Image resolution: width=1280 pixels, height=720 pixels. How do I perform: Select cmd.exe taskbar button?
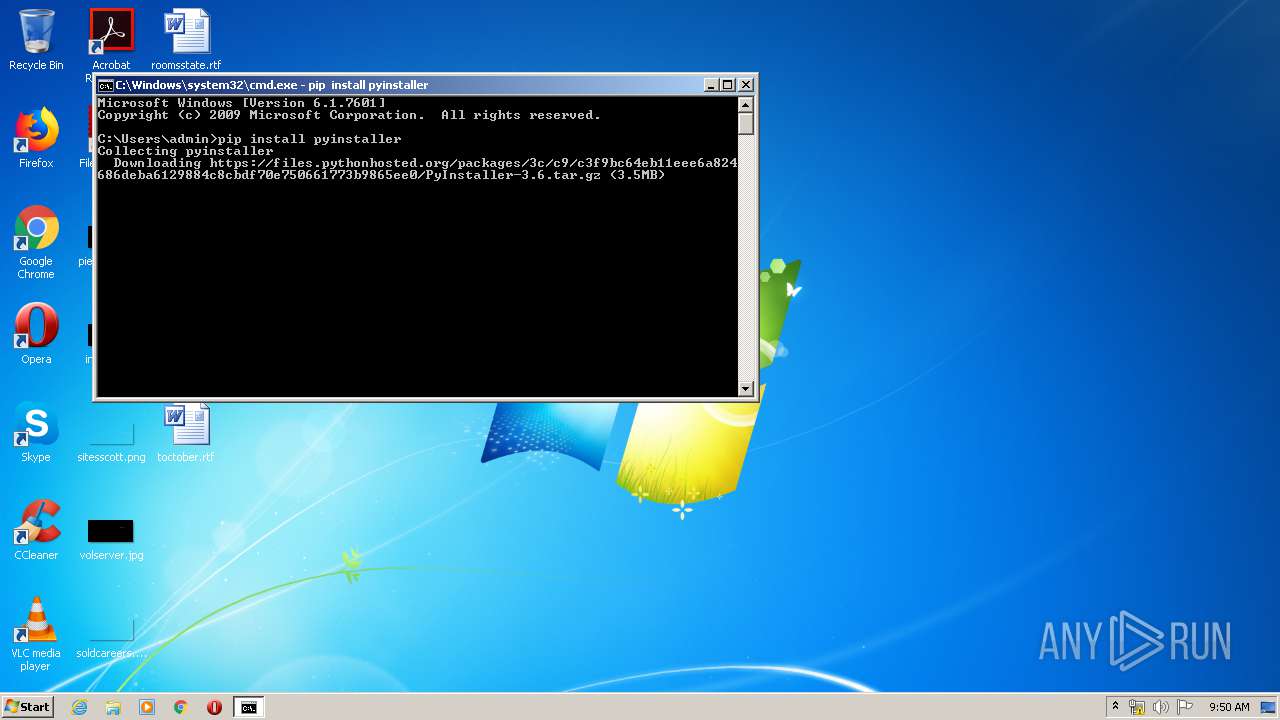click(x=248, y=707)
